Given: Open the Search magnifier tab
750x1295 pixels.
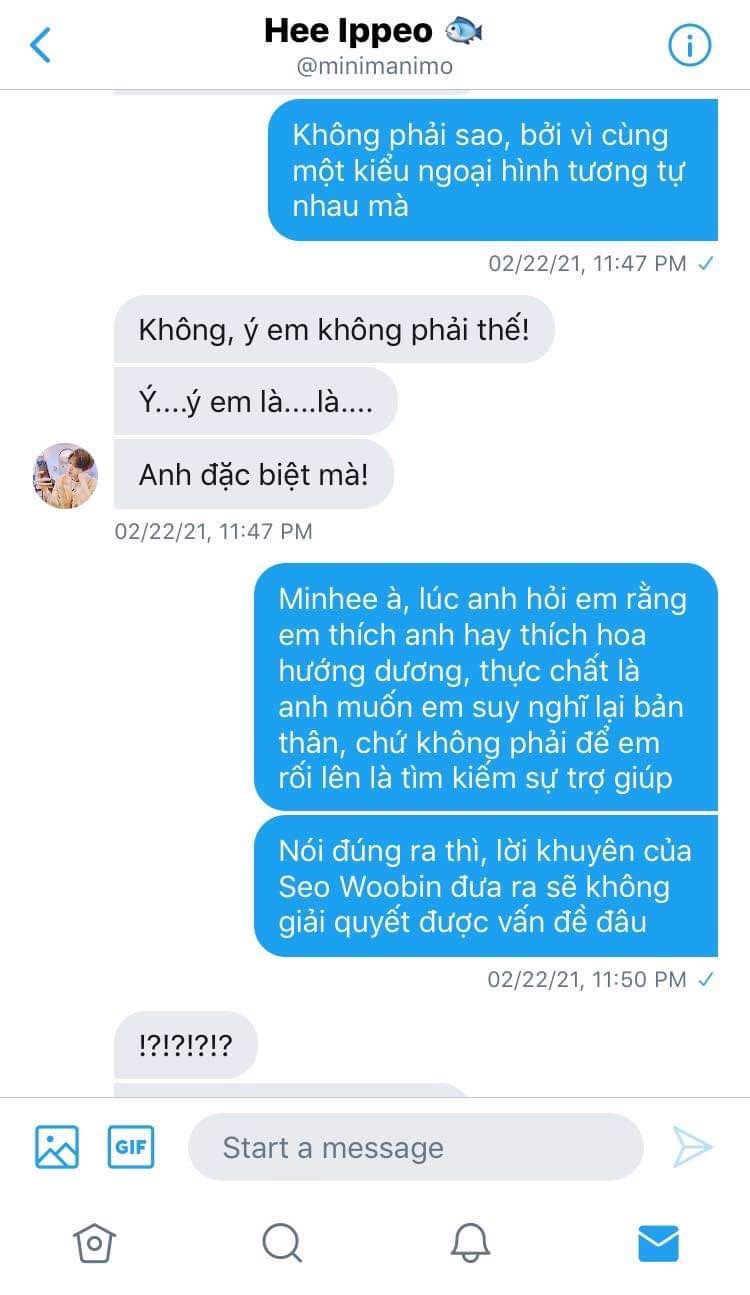Looking at the screenshot, I should point(282,1243).
